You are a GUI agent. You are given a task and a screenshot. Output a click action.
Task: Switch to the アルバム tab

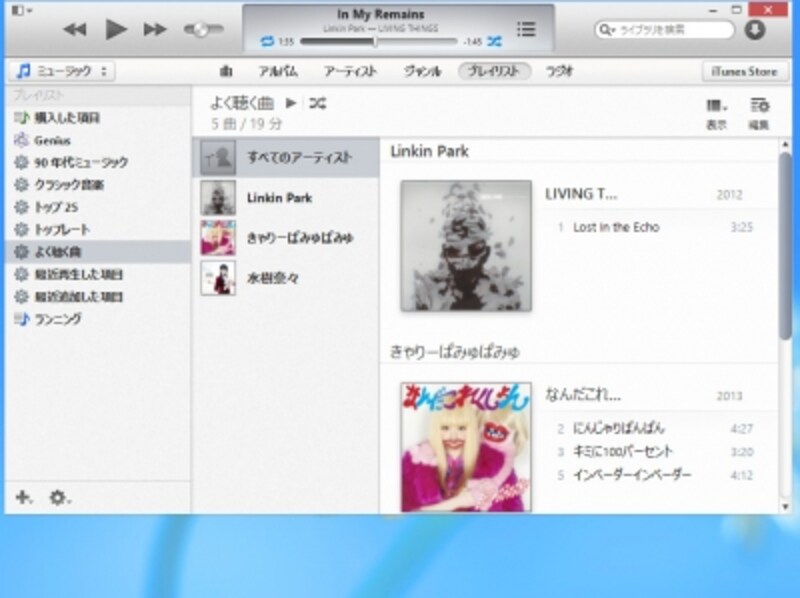(x=278, y=71)
